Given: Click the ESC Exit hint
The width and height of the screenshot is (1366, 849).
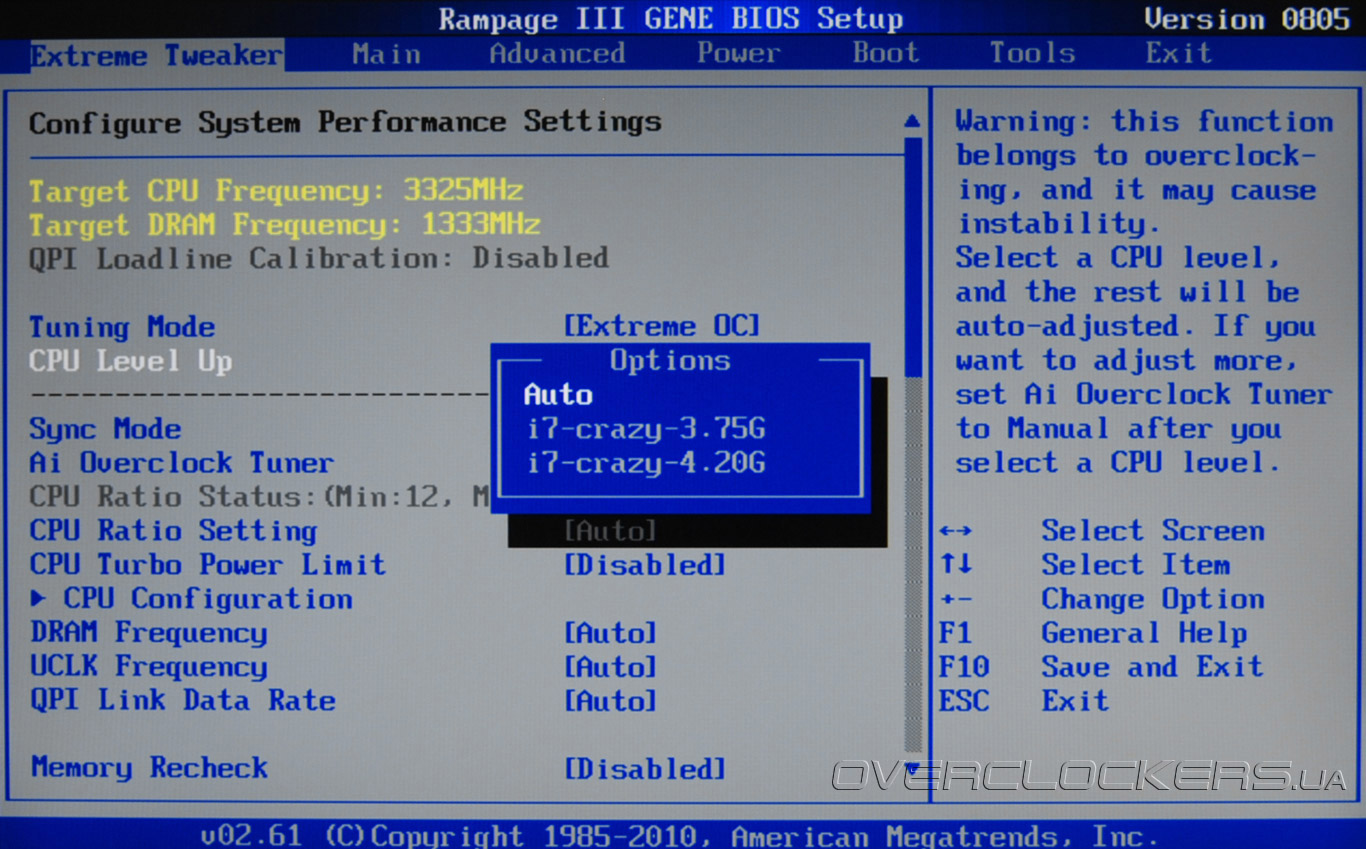Looking at the screenshot, I should (x=1024, y=701).
